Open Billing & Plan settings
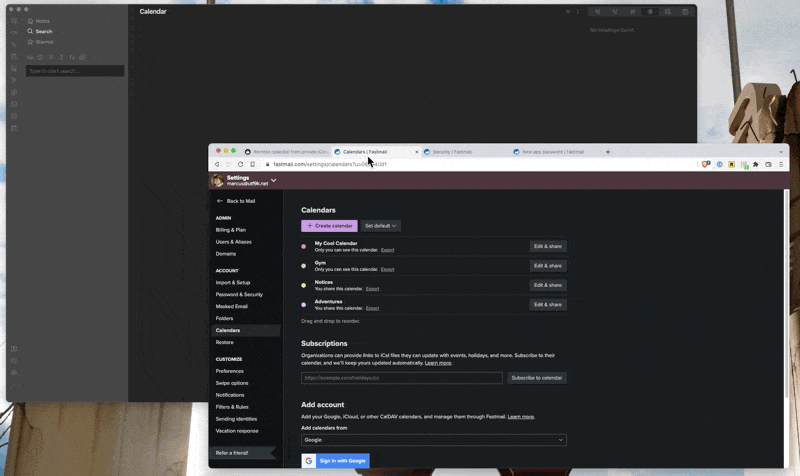The image size is (800, 476). point(231,230)
